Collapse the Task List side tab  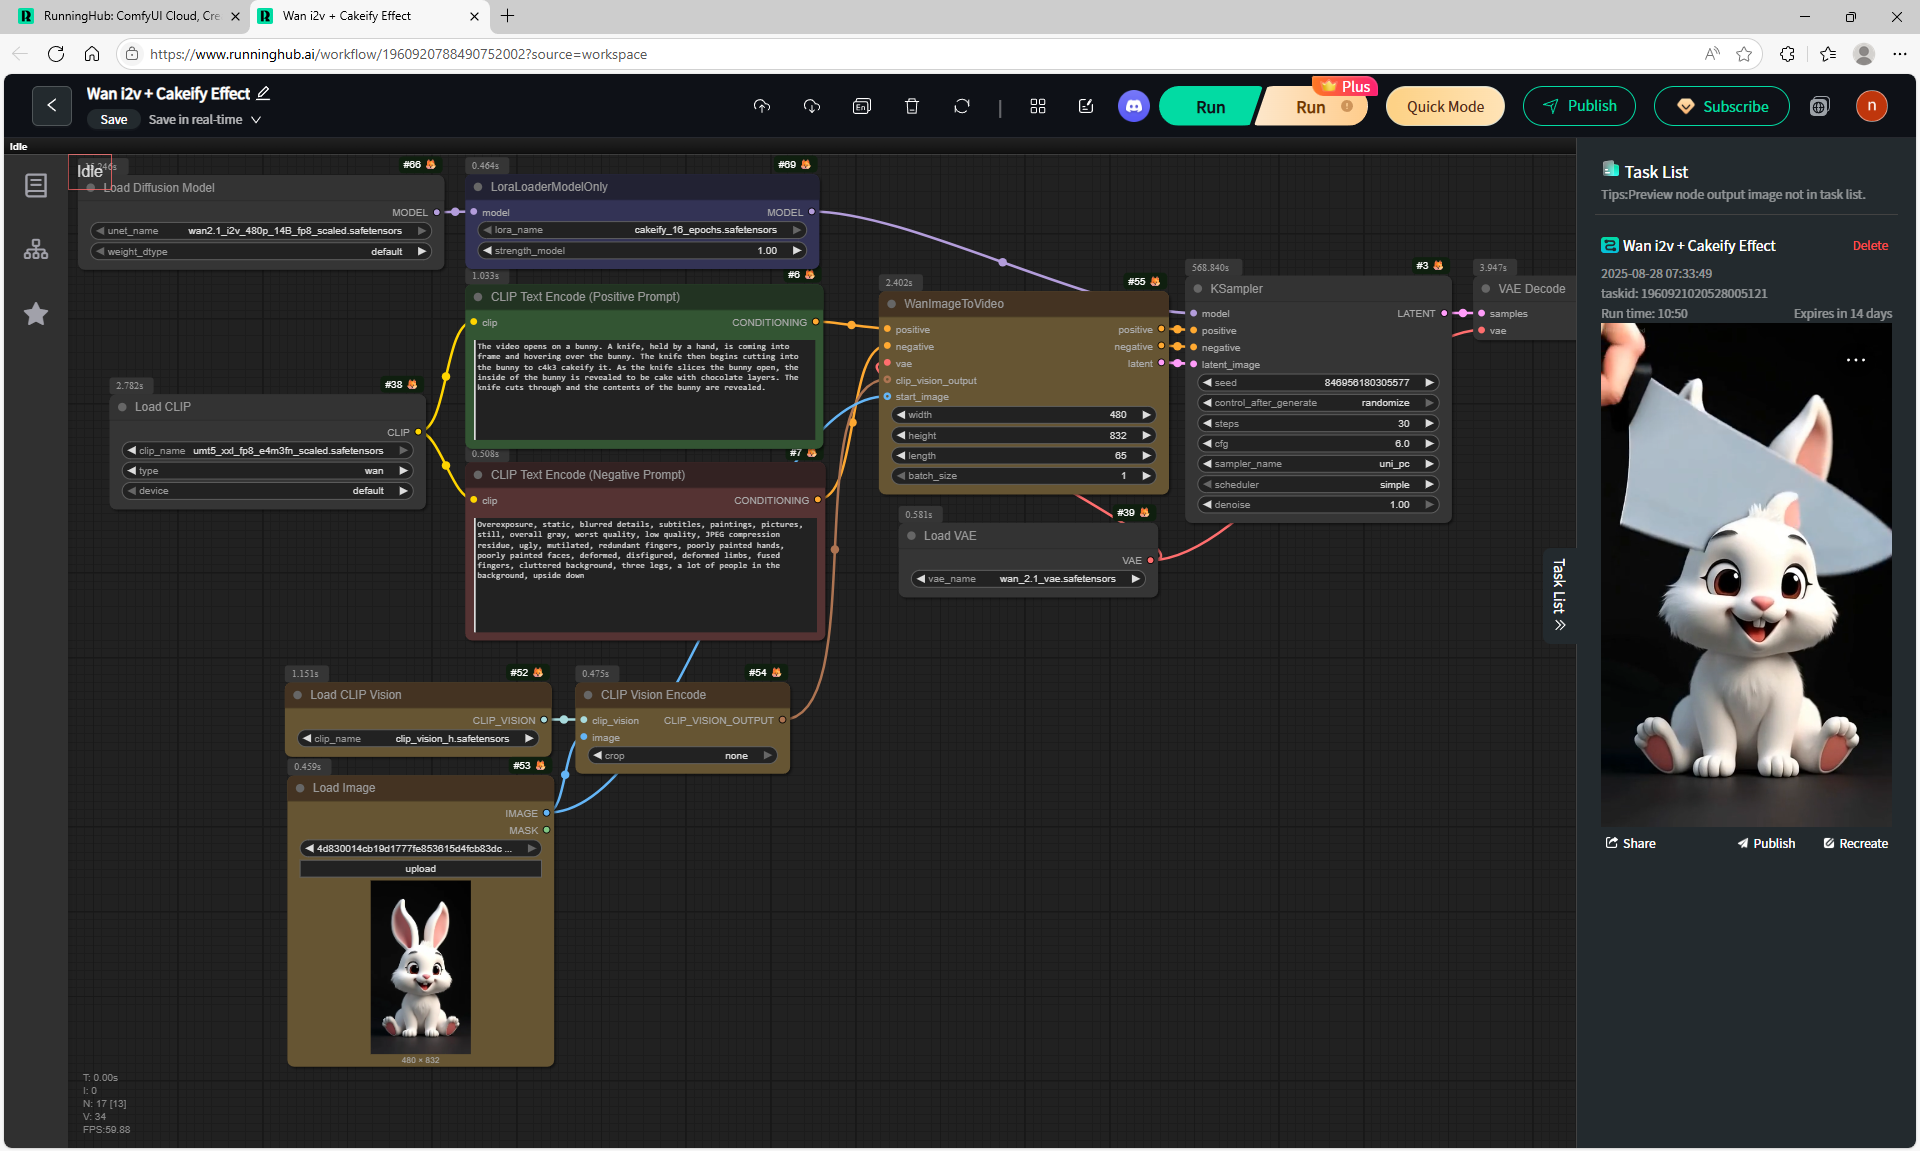(x=1559, y=596)
